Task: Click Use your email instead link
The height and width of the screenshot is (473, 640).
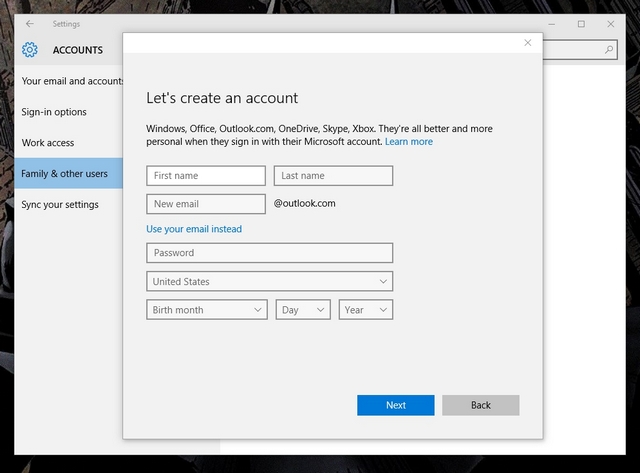Action: (194, 229)
